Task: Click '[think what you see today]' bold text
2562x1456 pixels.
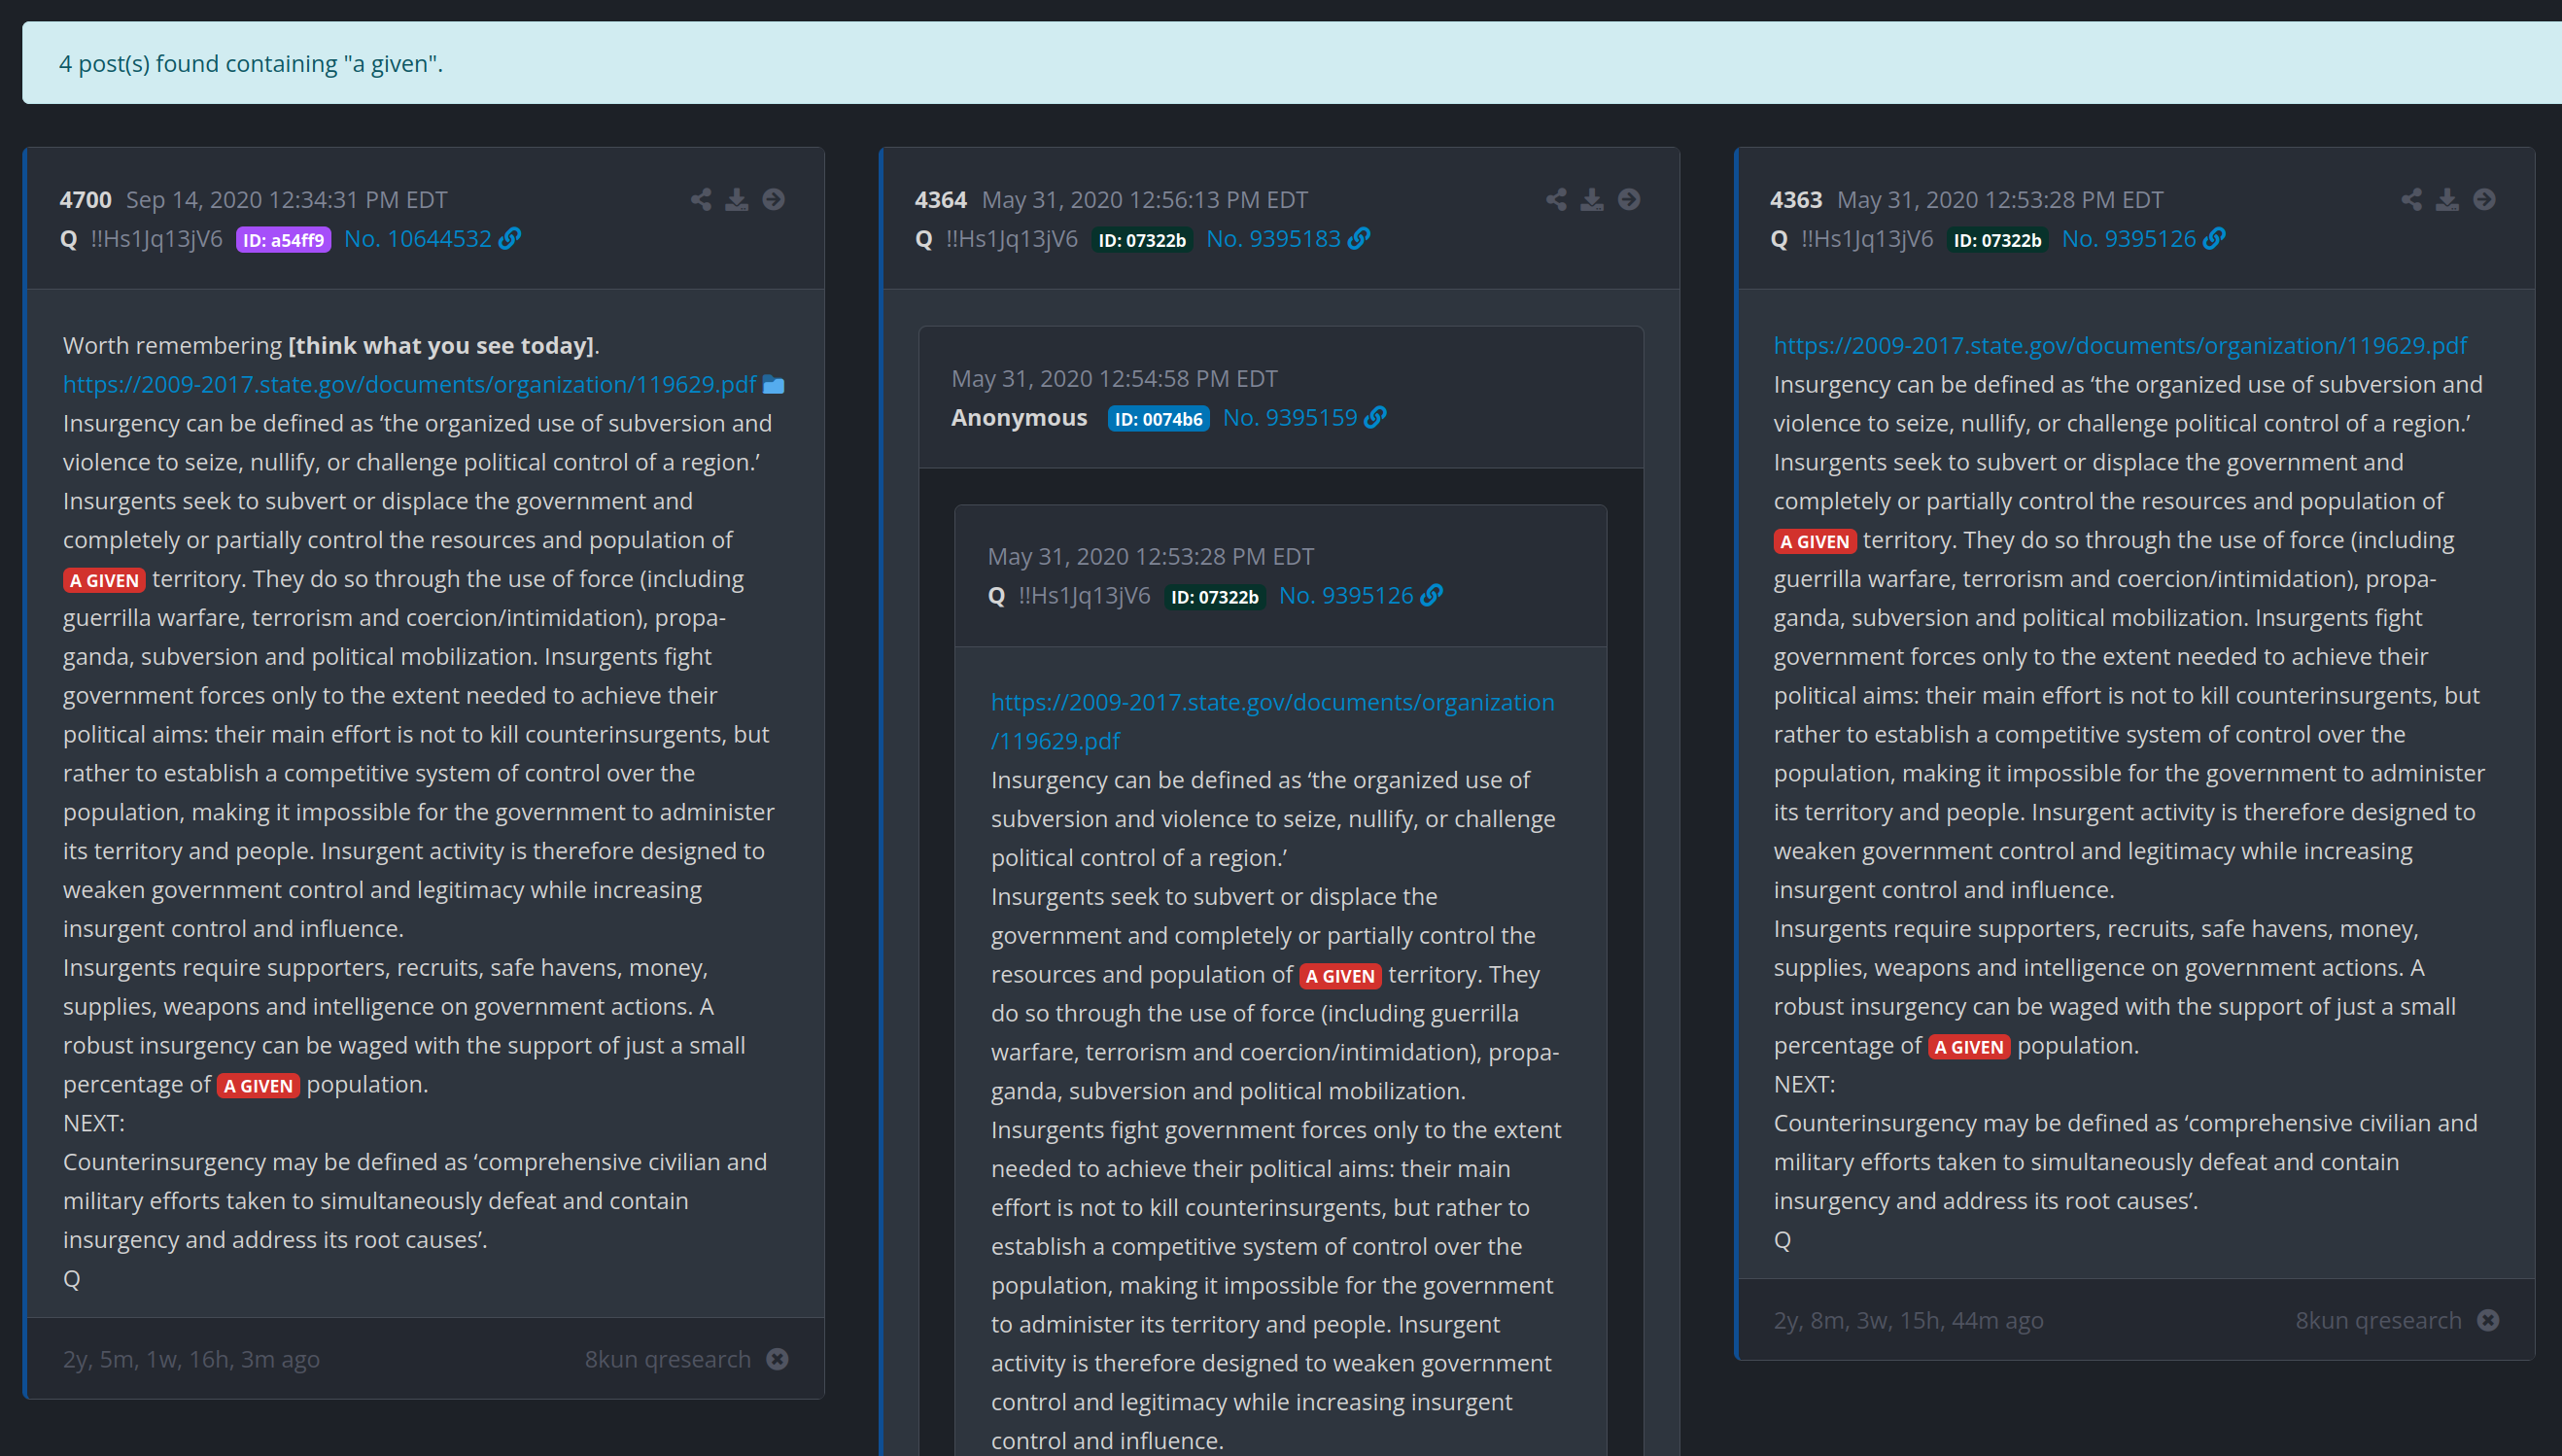Action: tap(441, 346)
